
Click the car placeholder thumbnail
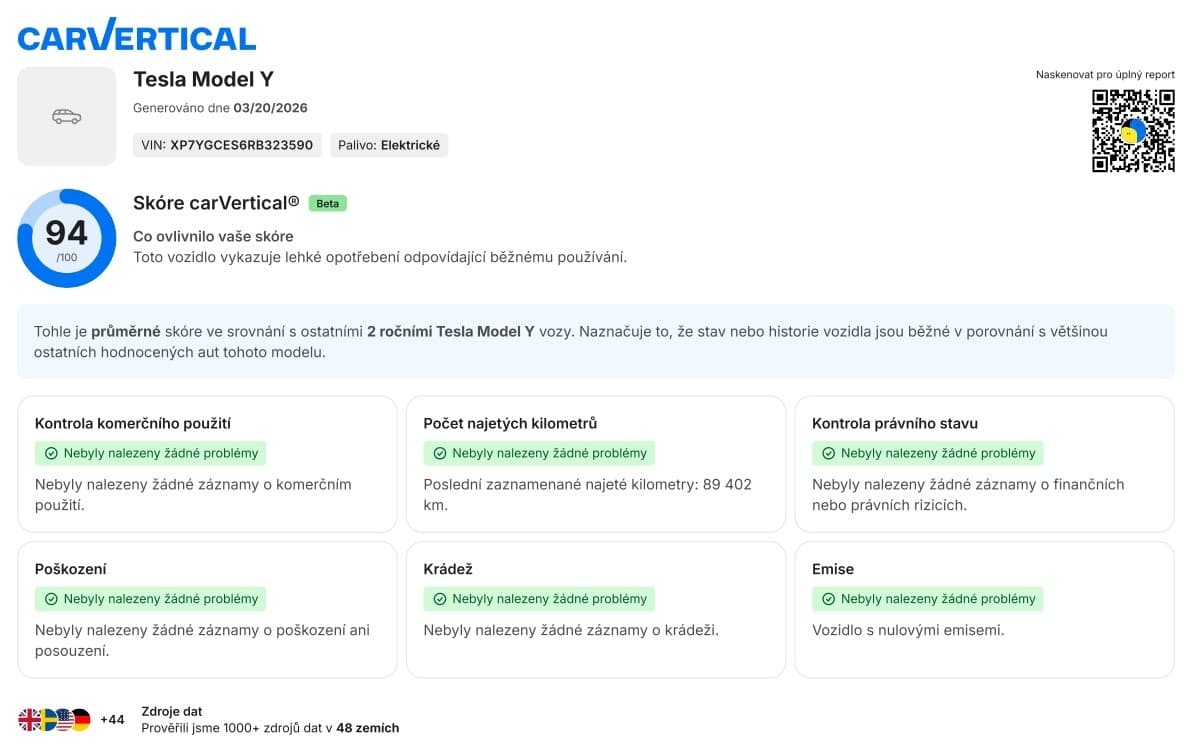[67, 116]
